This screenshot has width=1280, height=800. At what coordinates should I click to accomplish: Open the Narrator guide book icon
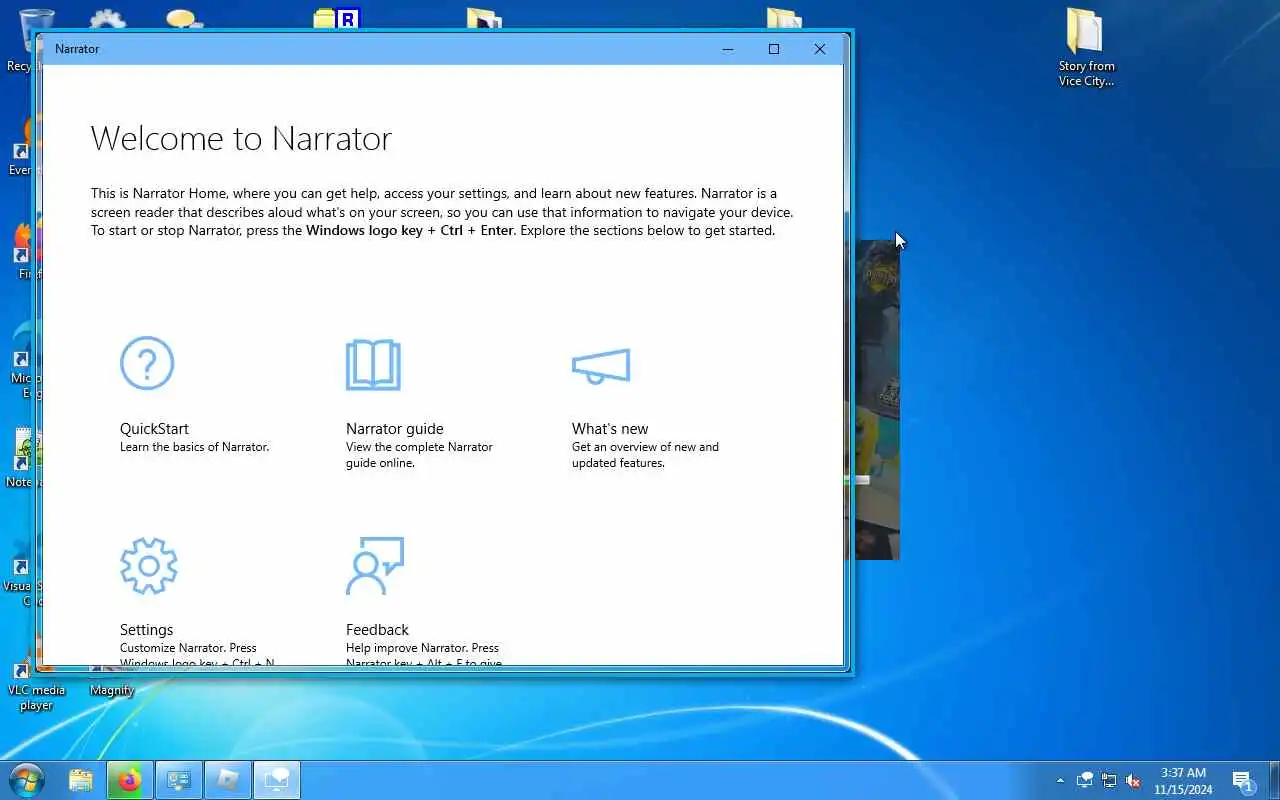373,364
